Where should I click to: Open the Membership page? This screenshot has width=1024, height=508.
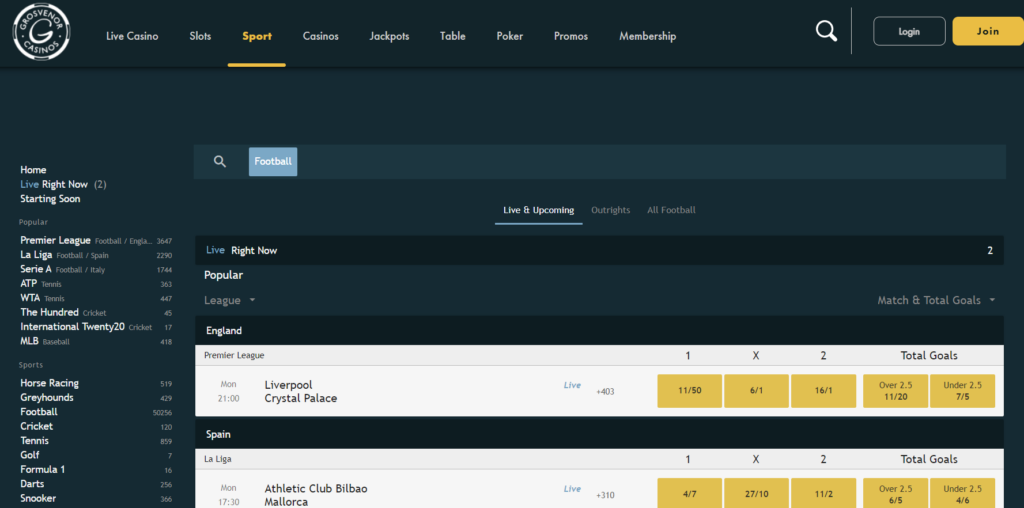tap(647, 36)
